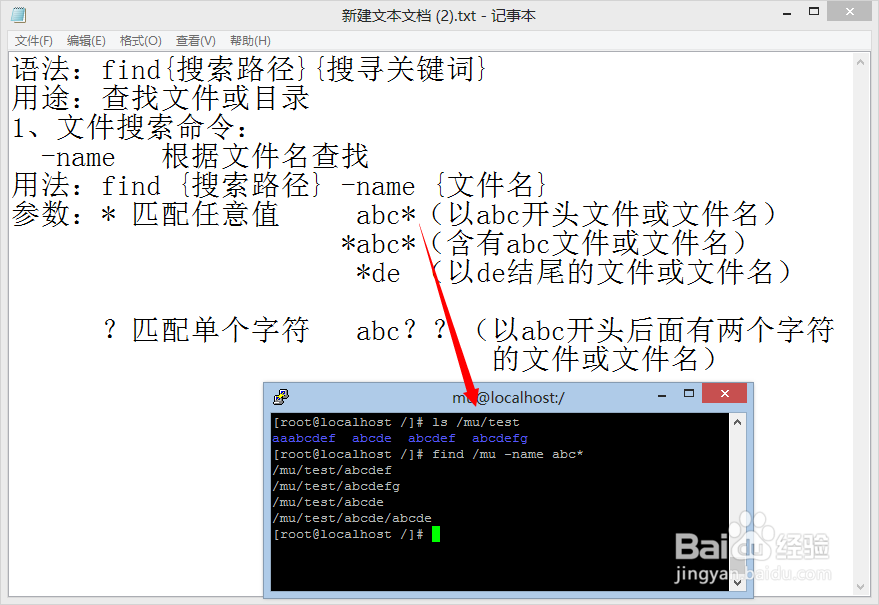Open the 格式(O) menu

tap(140, 41)
